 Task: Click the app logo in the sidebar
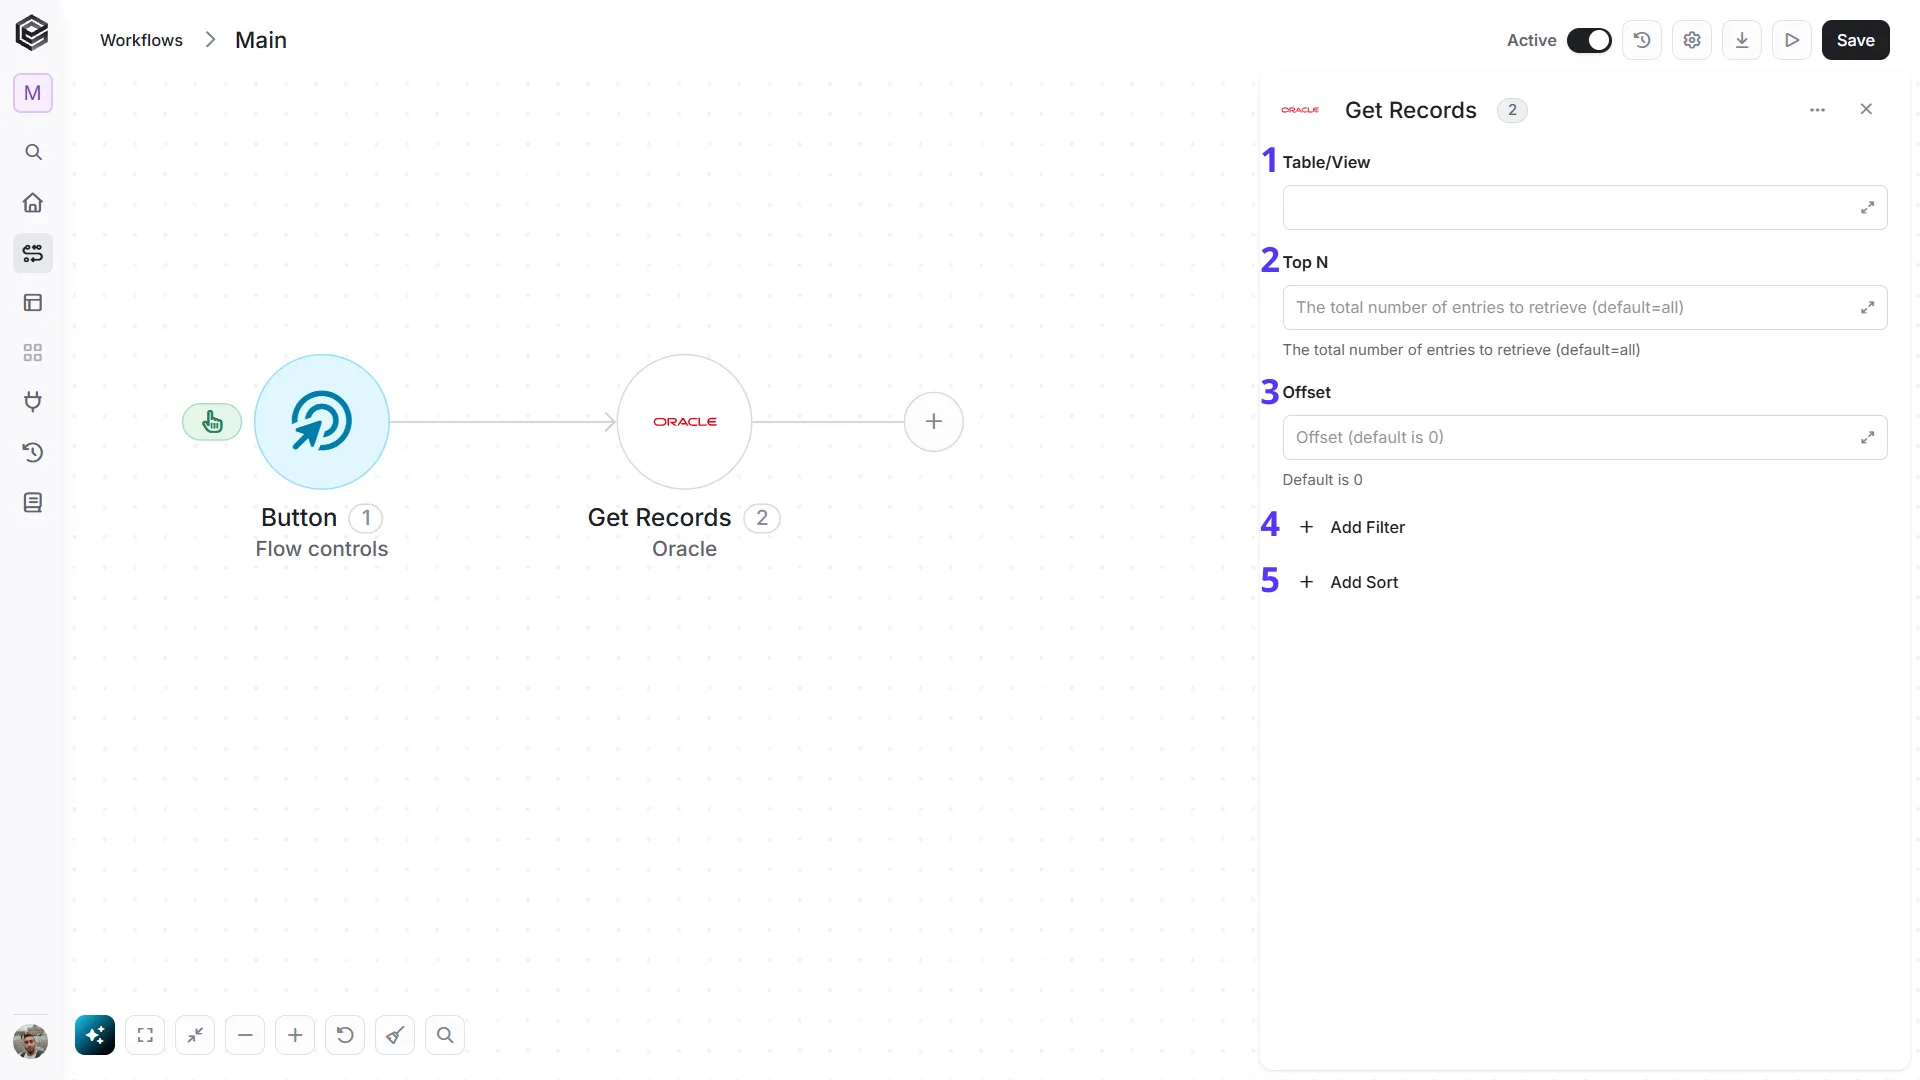tap(32, 33)
